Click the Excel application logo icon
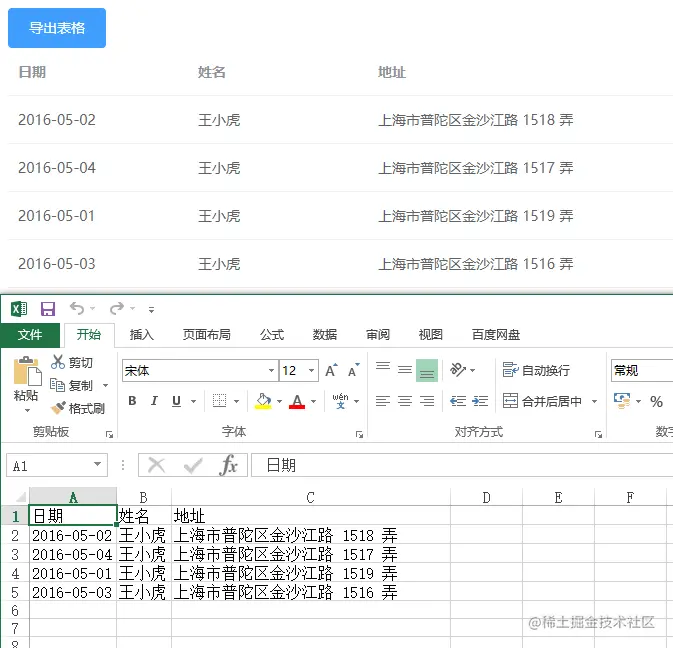Screen dimensions: 673x648 click(x=19, y=309)
